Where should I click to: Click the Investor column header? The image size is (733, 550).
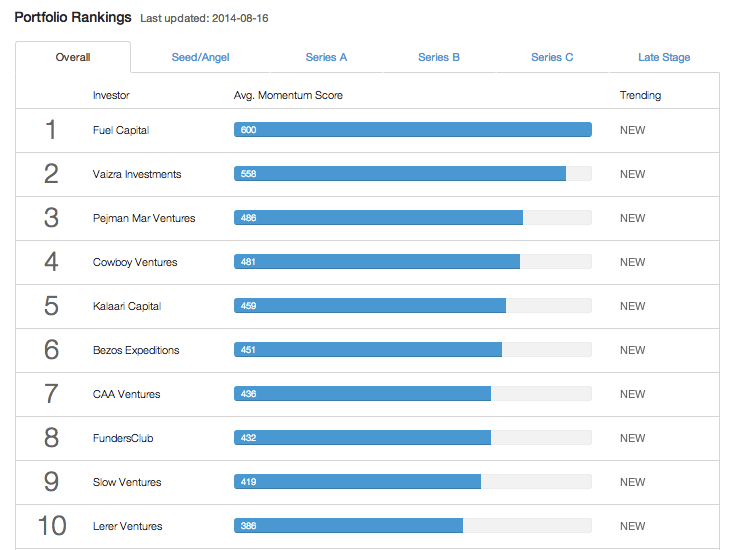[x=111, y=95]
